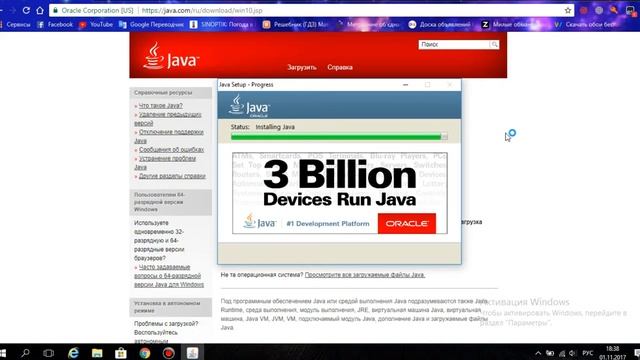Bookmark this page with the star icon
The width and height of the screenshot is (640, 360).
(x=568, y=10)
